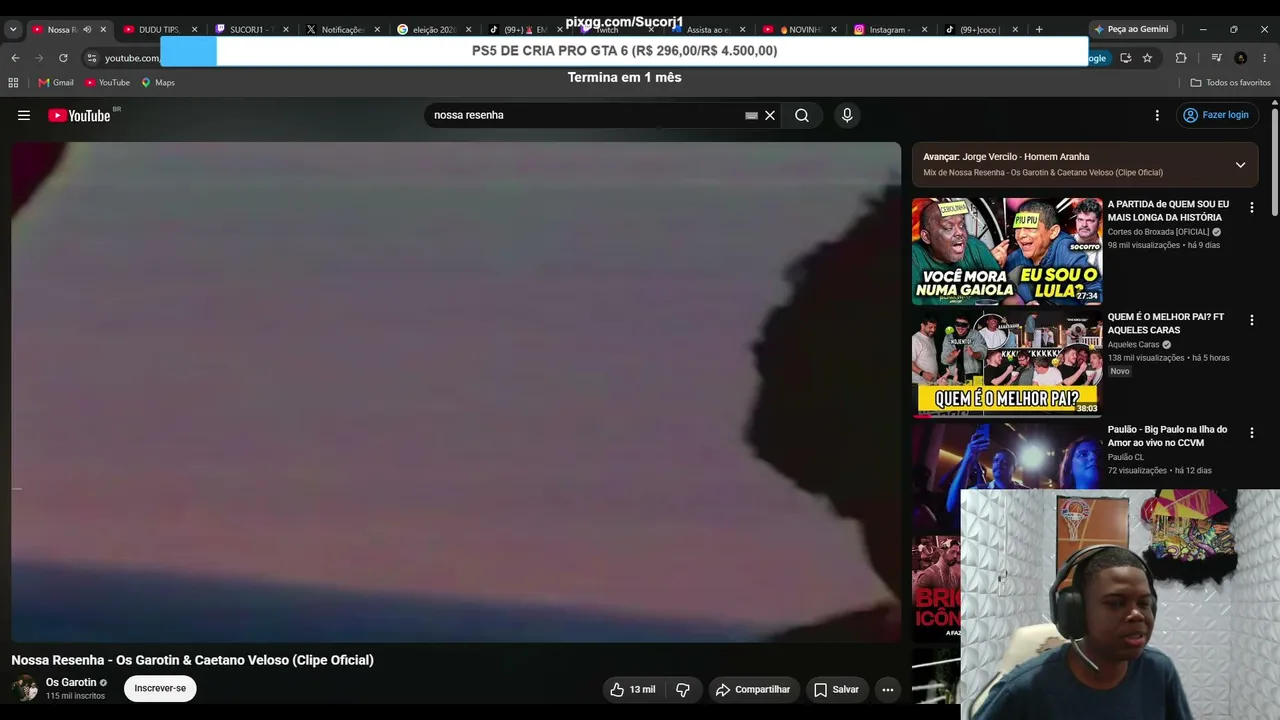Bookmark this page with star
The height and width of the screenshot is (720, 1280).
tap(1147, 58)
